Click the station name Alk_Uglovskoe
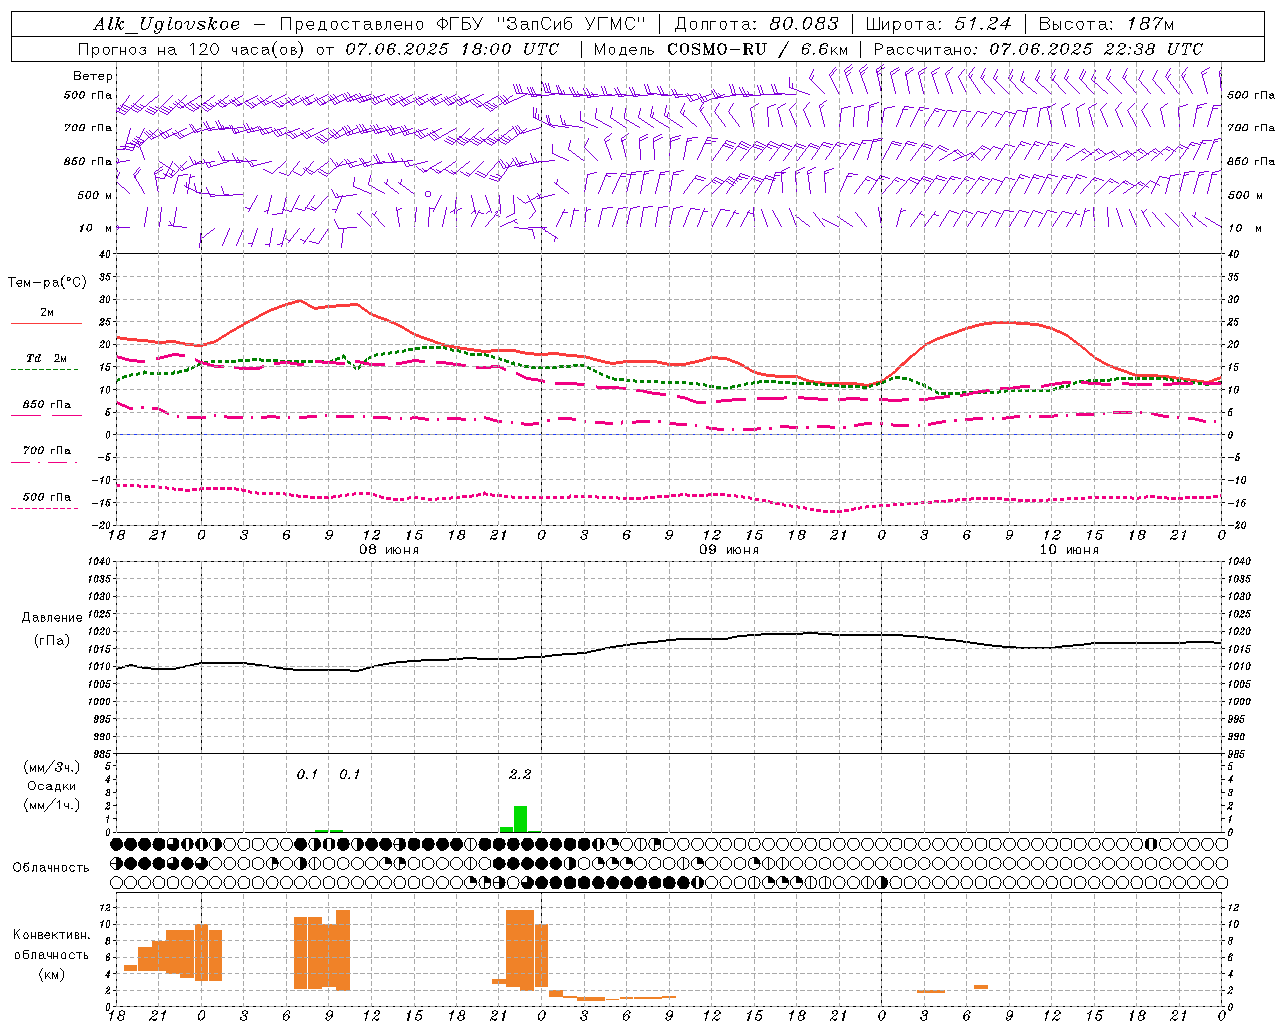 click(167, 24)
